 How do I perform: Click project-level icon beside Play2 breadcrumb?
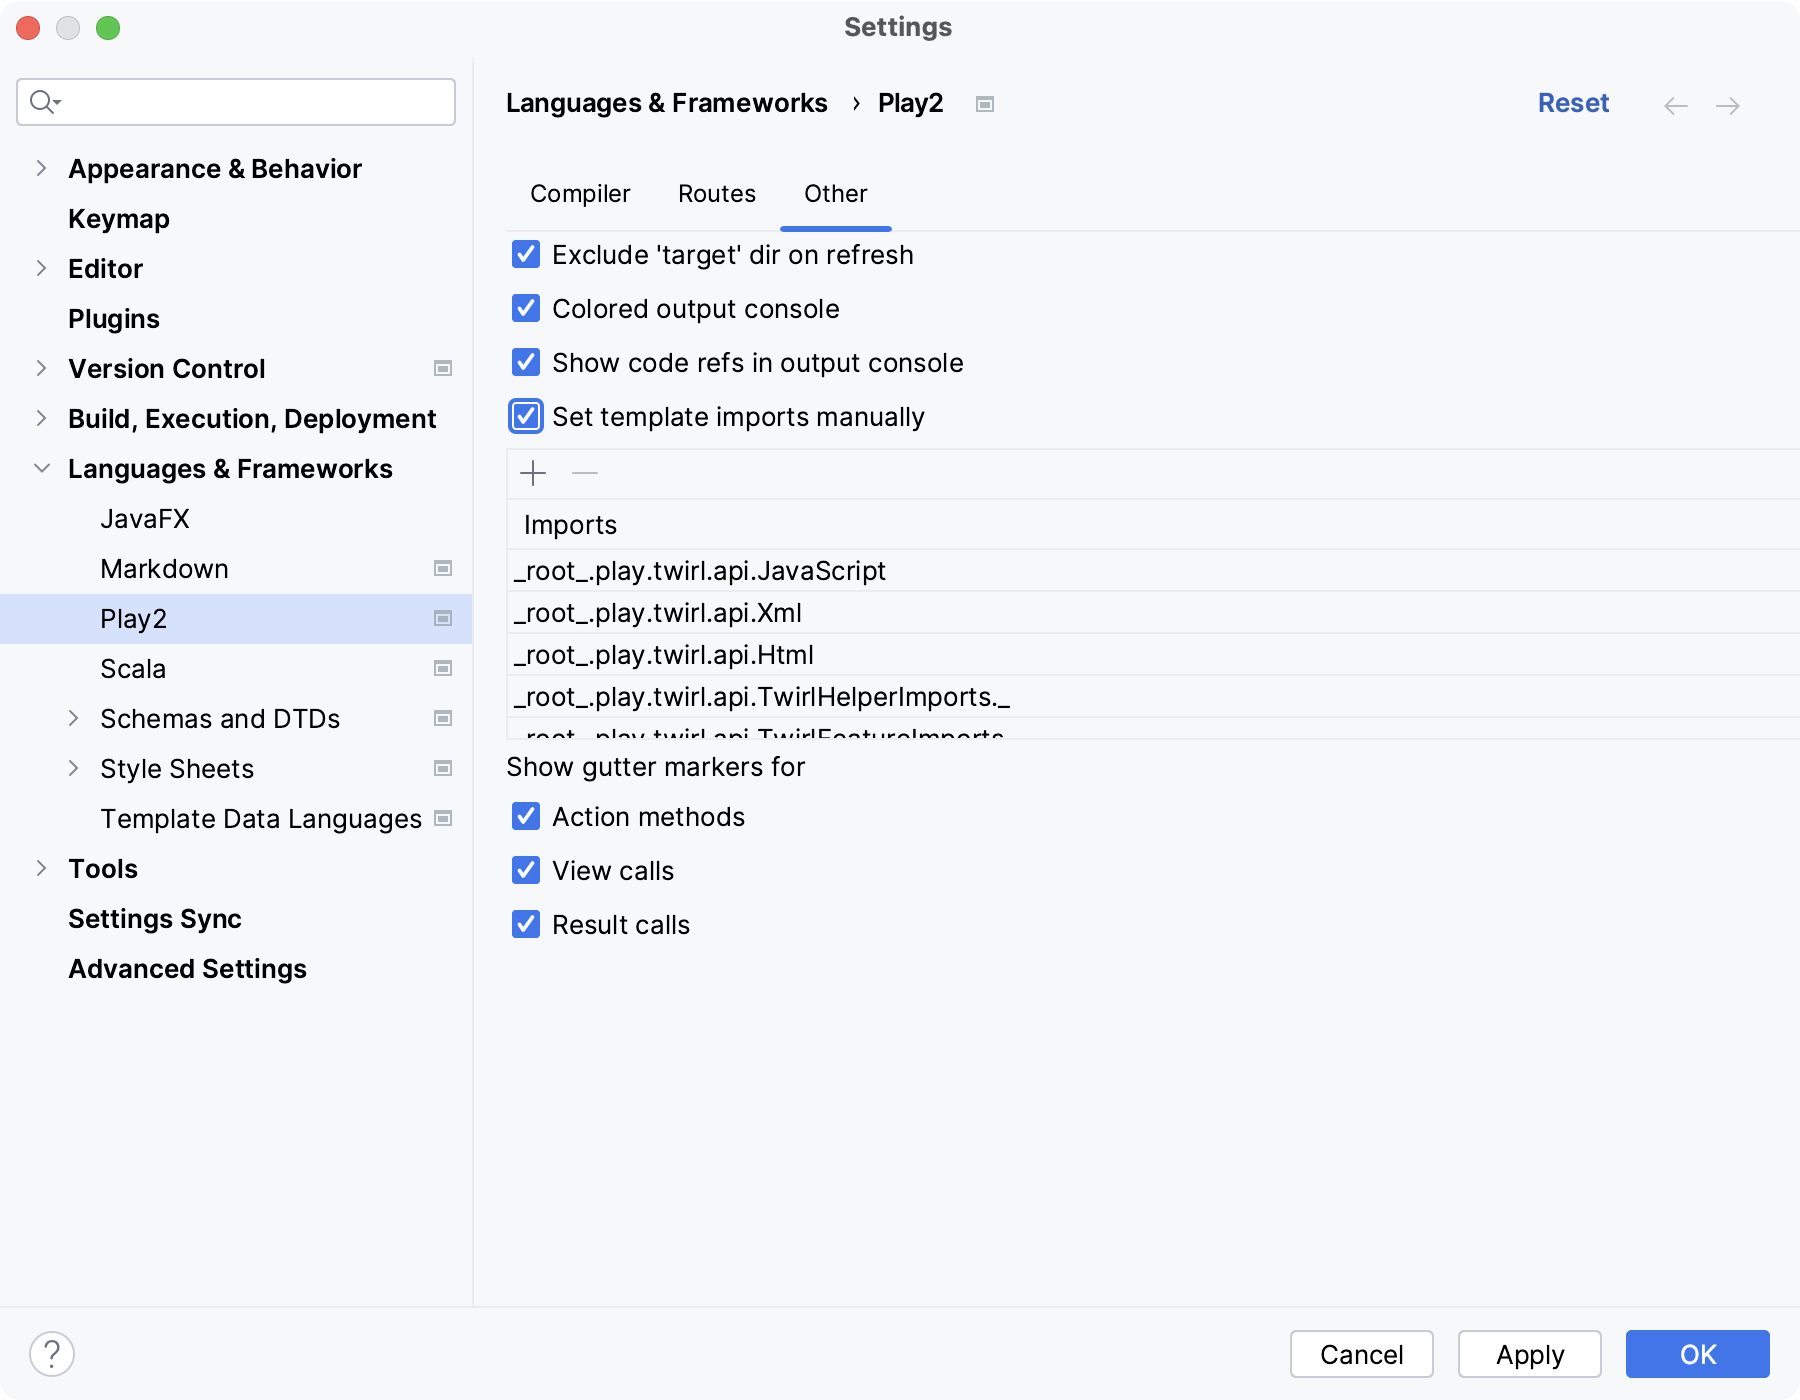(x=985, y=104)
